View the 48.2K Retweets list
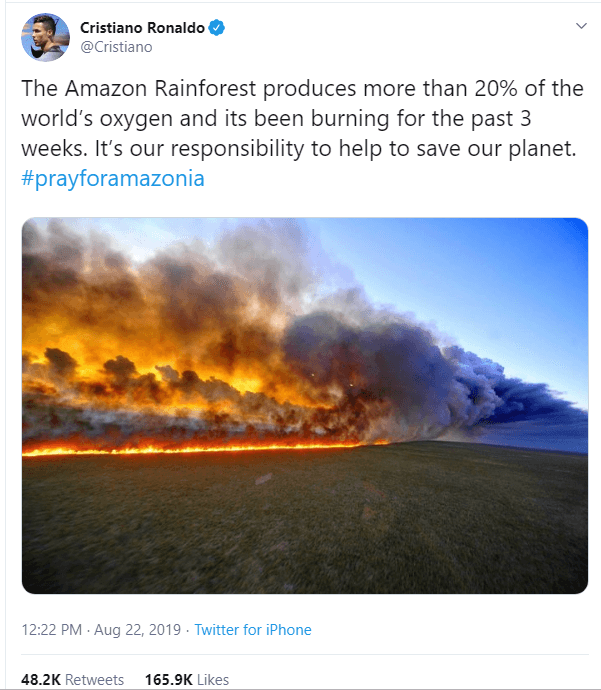Screen dimensions: 601x690 click(x=72, y=679)
